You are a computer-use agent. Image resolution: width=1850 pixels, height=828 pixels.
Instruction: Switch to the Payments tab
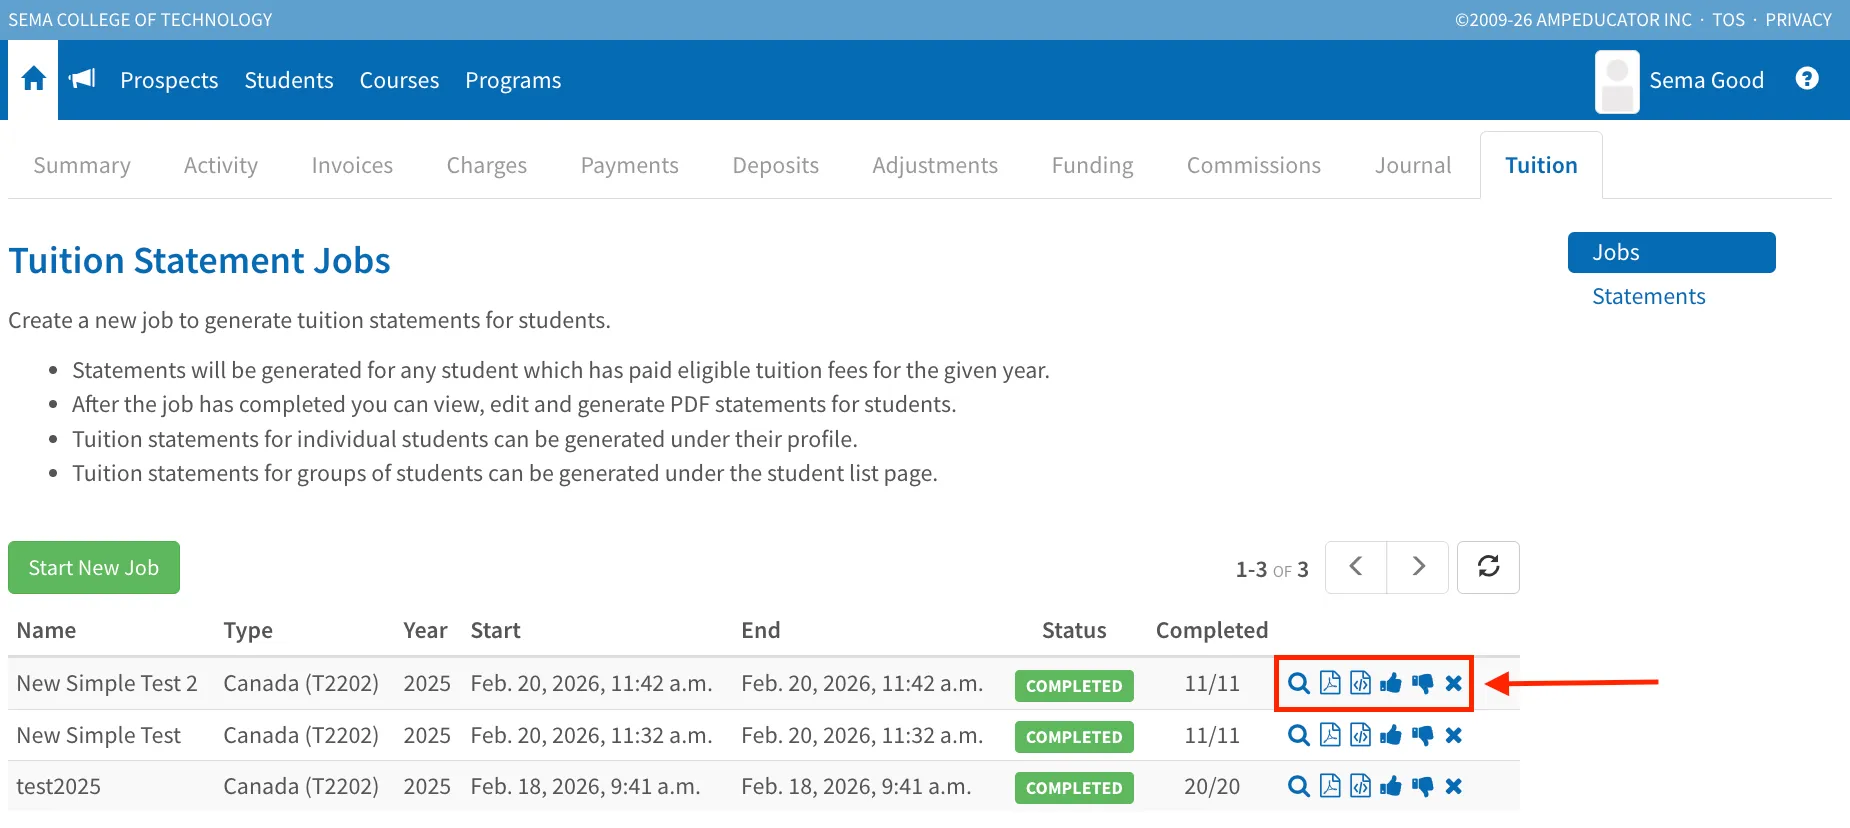(630, 165)
